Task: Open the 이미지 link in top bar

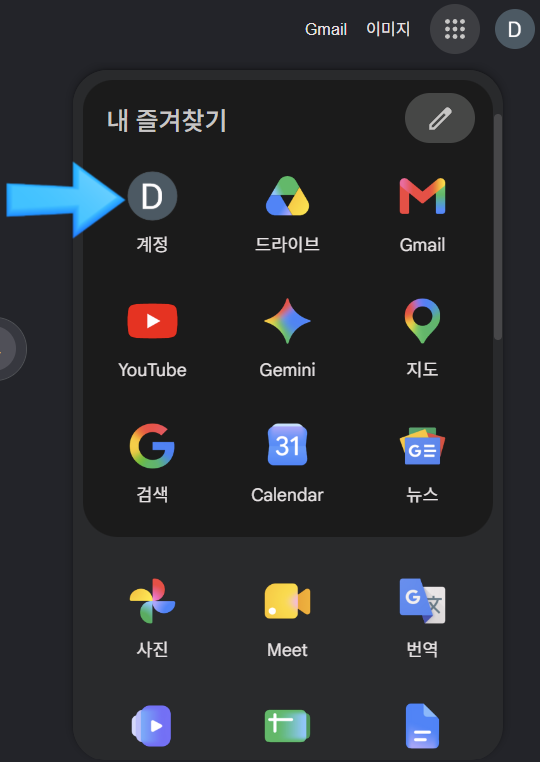Action: tap(388, 29)
